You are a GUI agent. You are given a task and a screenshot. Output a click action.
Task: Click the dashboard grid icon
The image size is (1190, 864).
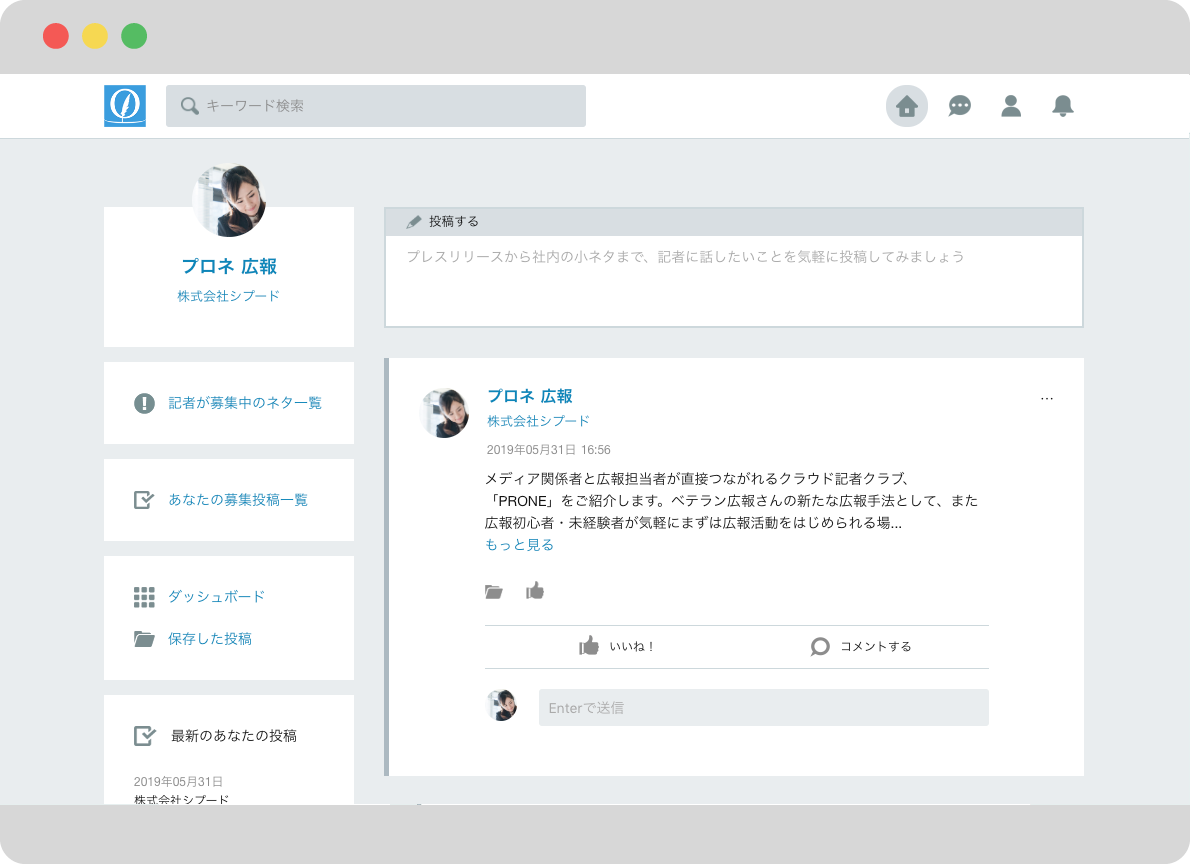click(x=144, y=597)
